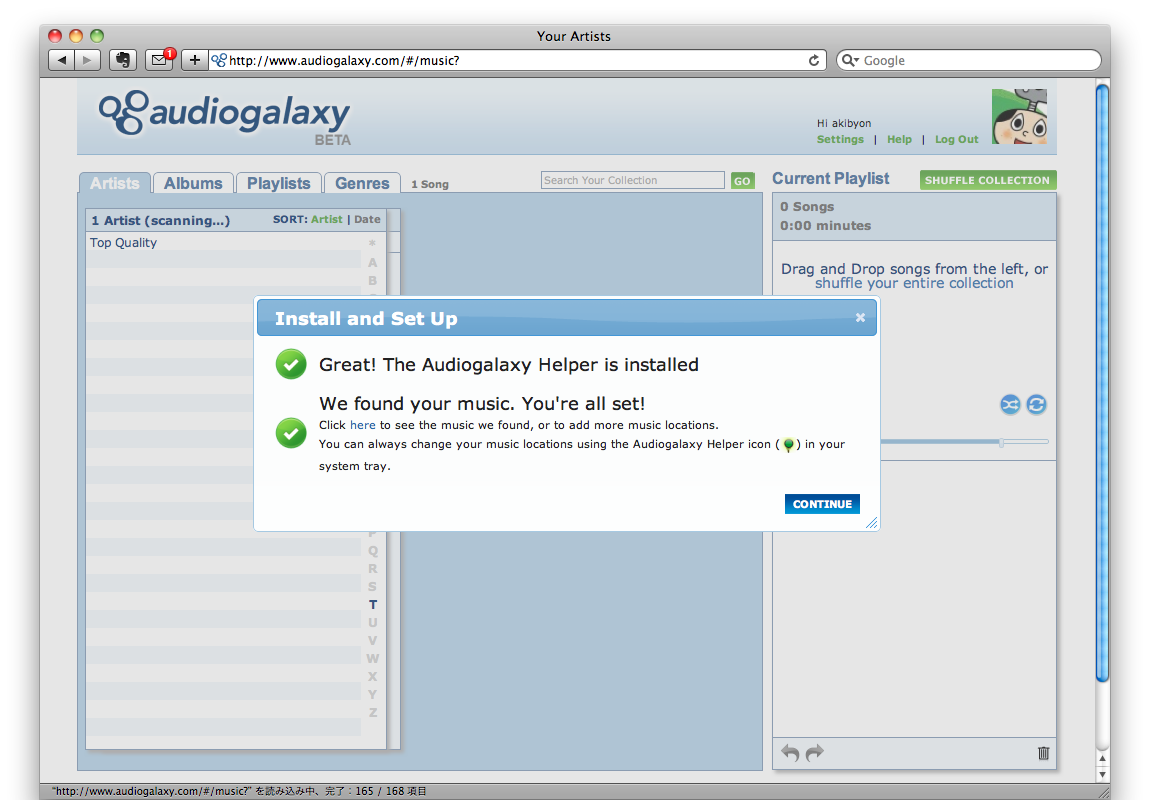Switch to the Playlists tab

click(x=279, y=183)
